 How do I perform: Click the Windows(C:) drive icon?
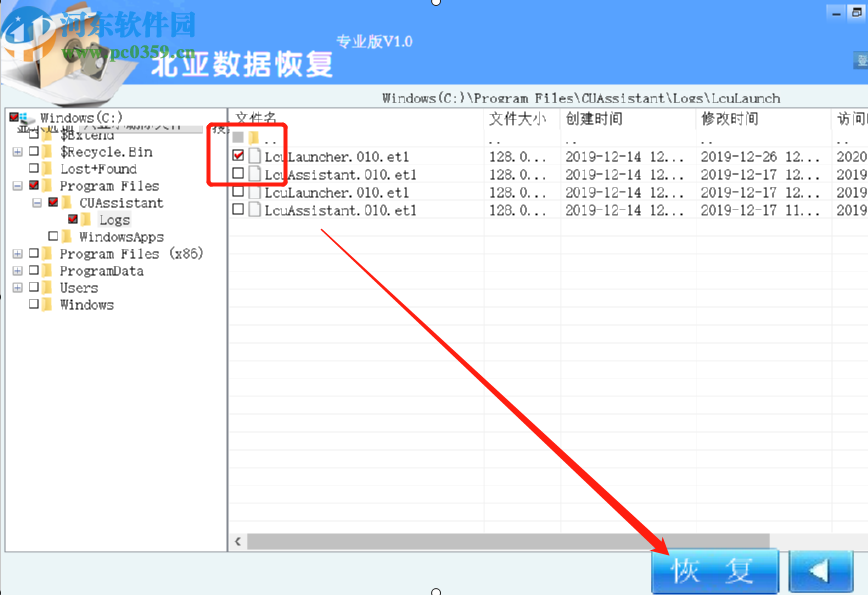tap(25, 118)
